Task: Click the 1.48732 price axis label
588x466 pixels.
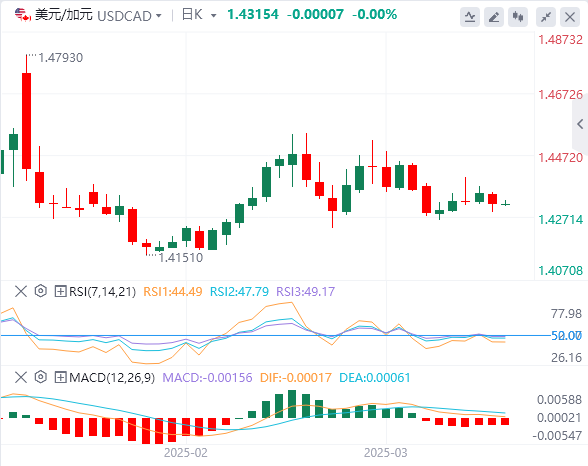Action: 561,40
